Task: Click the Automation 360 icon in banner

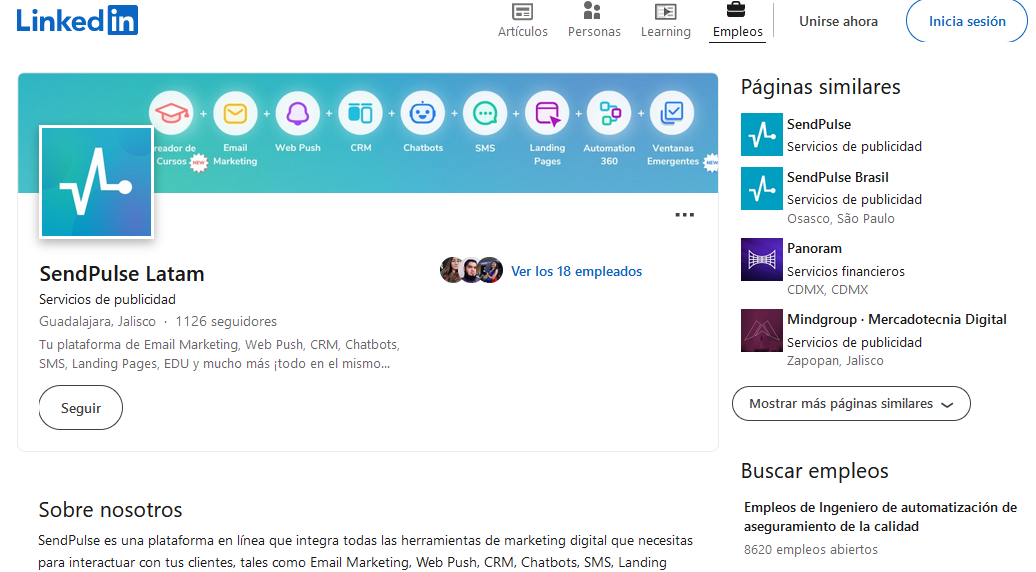Action: point(609,113)
